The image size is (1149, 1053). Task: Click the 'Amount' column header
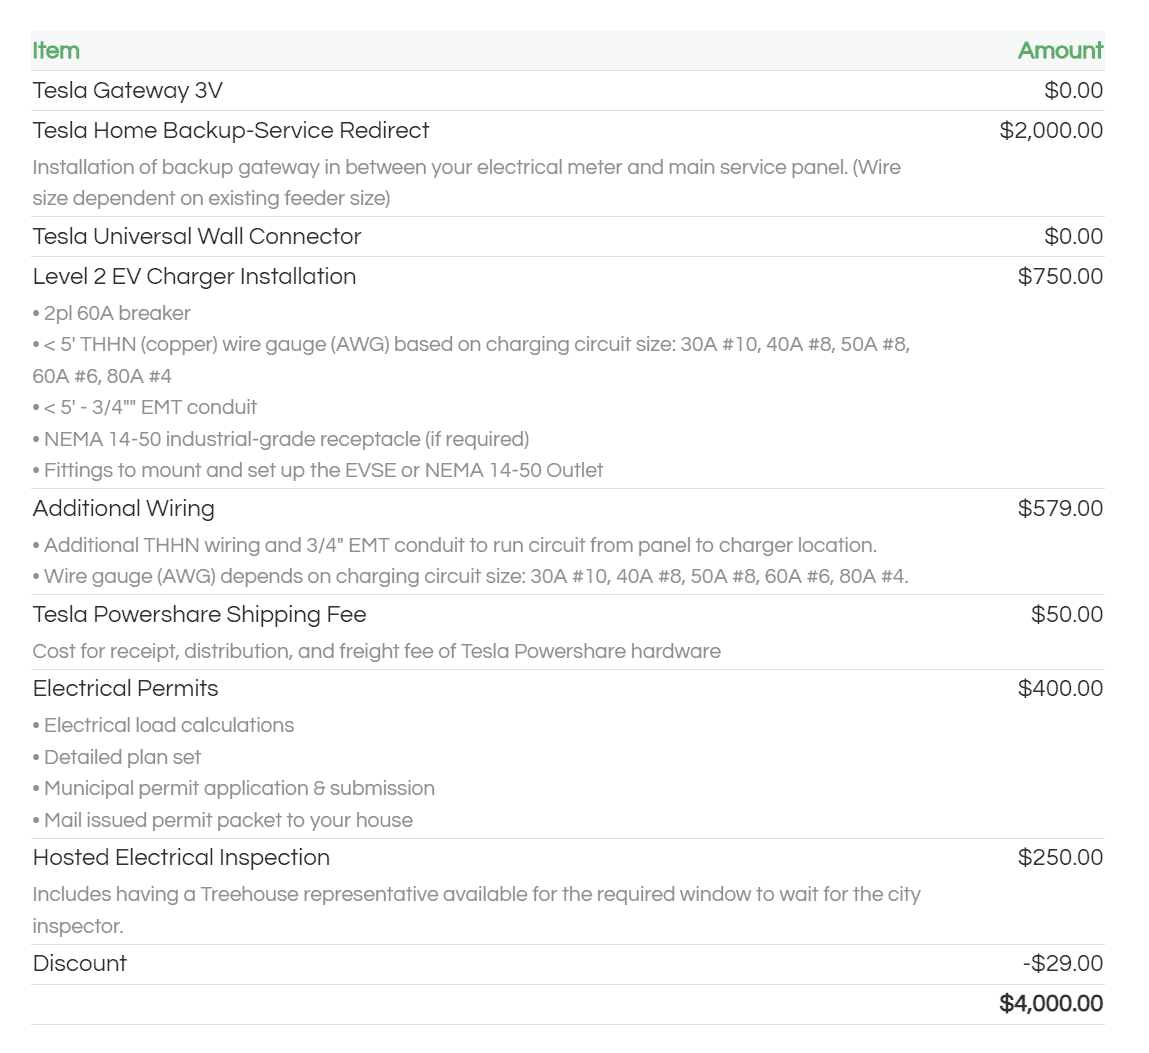coord(1060,51)
